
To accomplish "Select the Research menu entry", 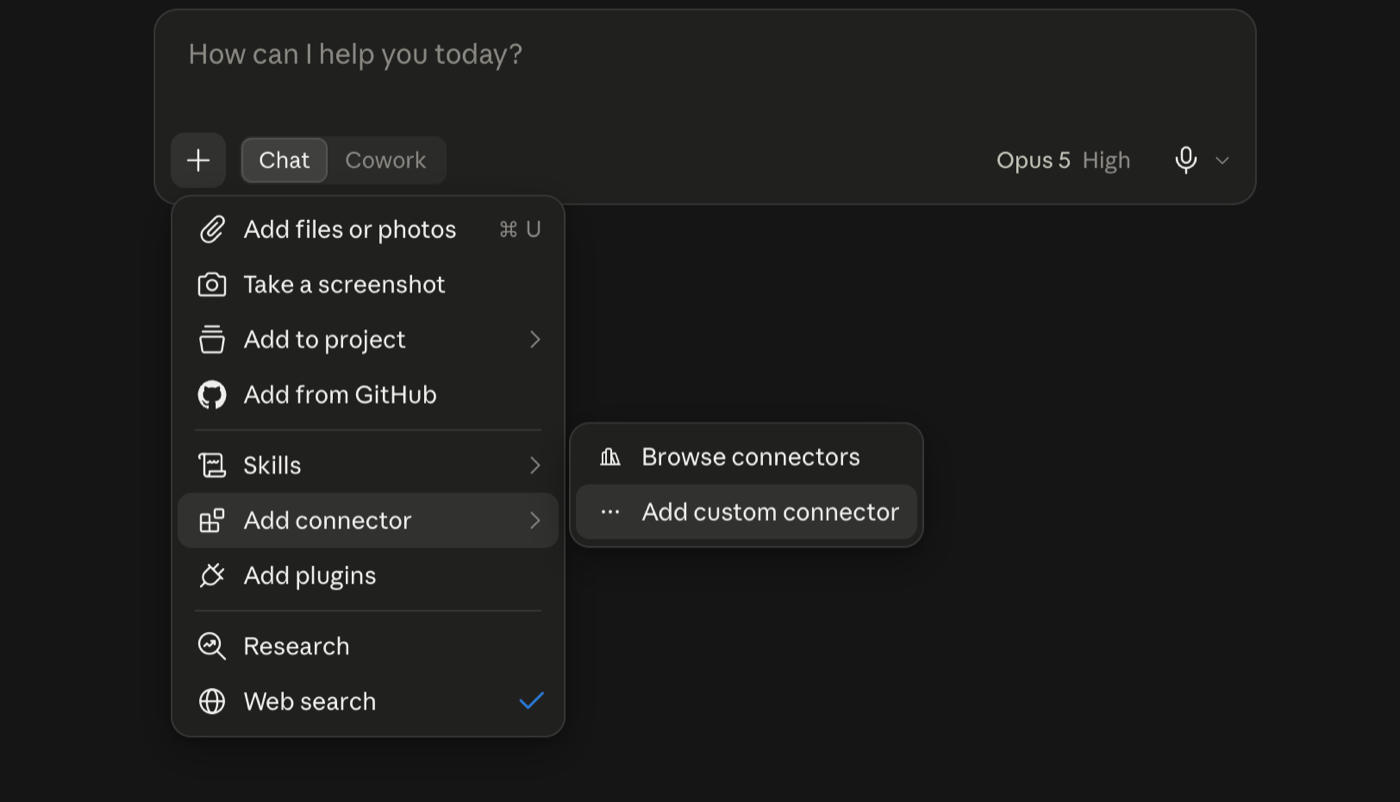I will click(368, 646).
